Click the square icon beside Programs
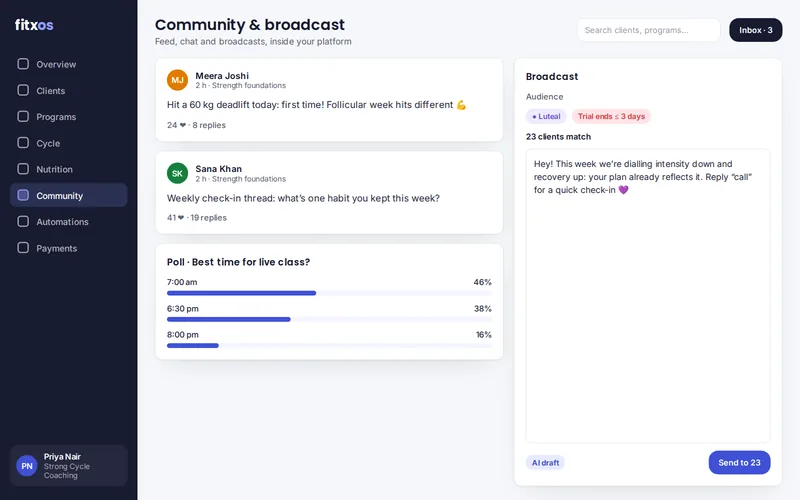 [23, 116]
